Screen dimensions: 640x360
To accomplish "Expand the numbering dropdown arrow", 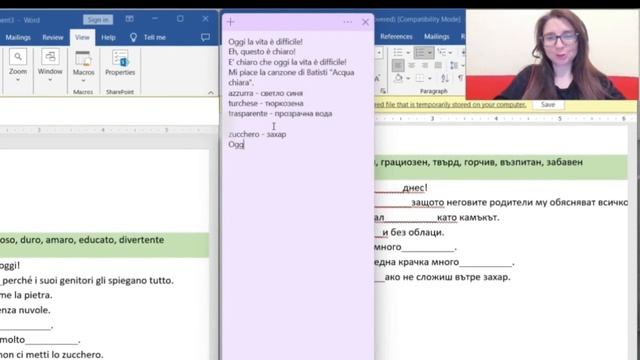I will (429, 53).
